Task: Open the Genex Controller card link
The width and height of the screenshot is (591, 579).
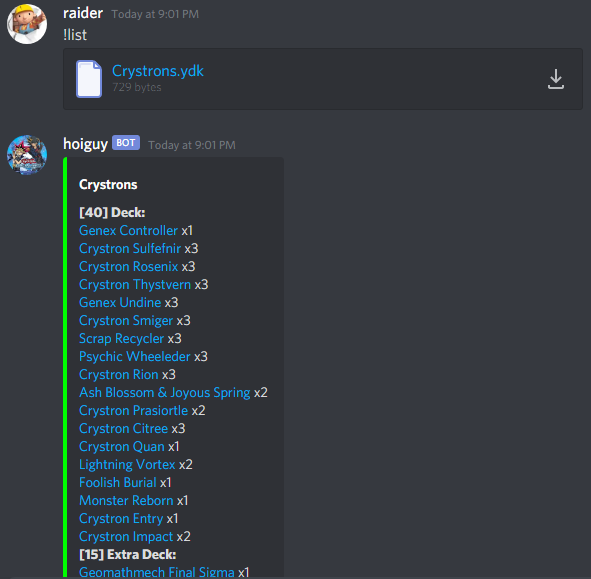Action: tap(128, 230)
